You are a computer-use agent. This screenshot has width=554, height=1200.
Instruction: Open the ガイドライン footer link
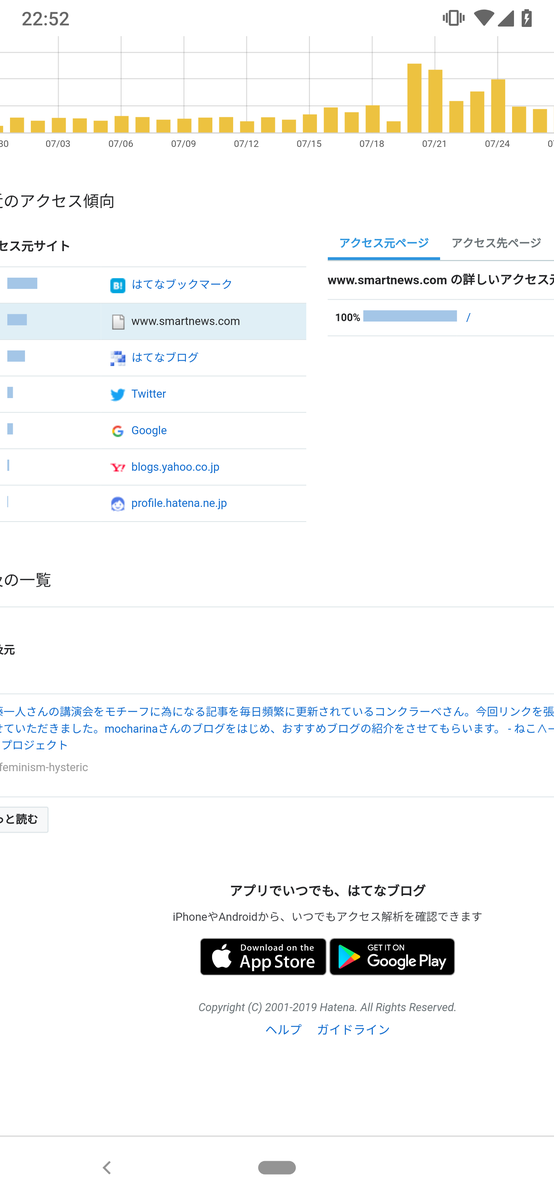[353, 1030]
